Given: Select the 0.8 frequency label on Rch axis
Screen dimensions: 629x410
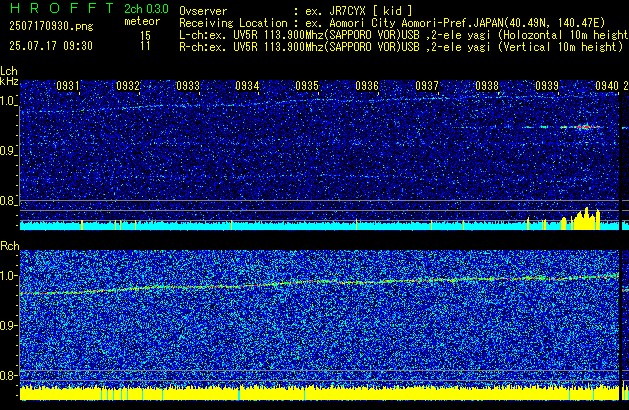Looking at the screenshot, I should pos(8,375).
